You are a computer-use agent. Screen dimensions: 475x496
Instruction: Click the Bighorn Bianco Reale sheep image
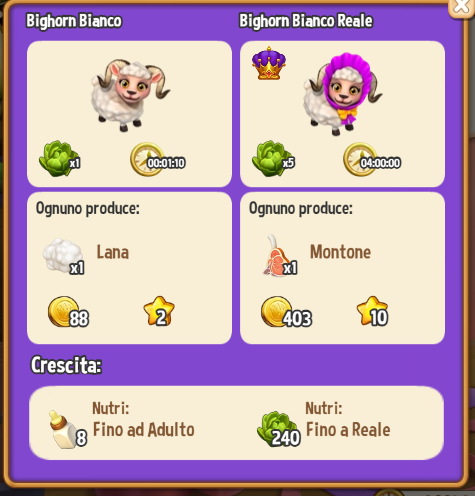point(342,94)
